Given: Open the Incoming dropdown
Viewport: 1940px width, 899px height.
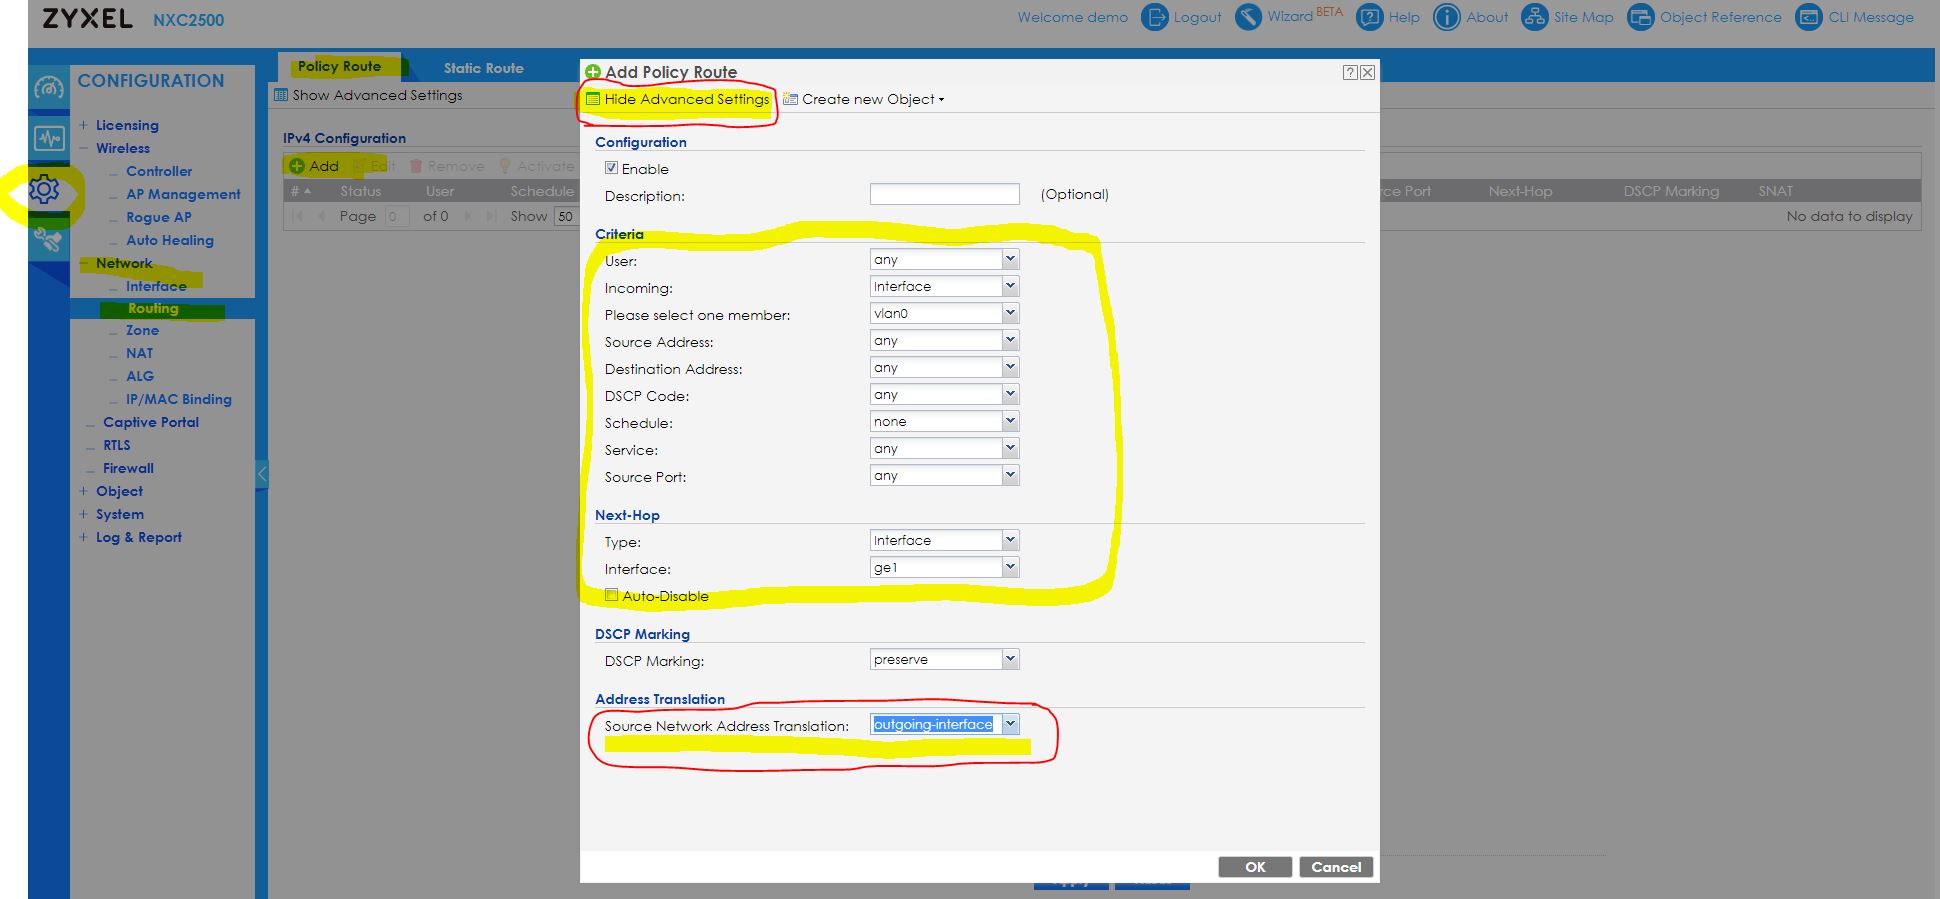Looking at the screenshot, I should coord(1010,286).
